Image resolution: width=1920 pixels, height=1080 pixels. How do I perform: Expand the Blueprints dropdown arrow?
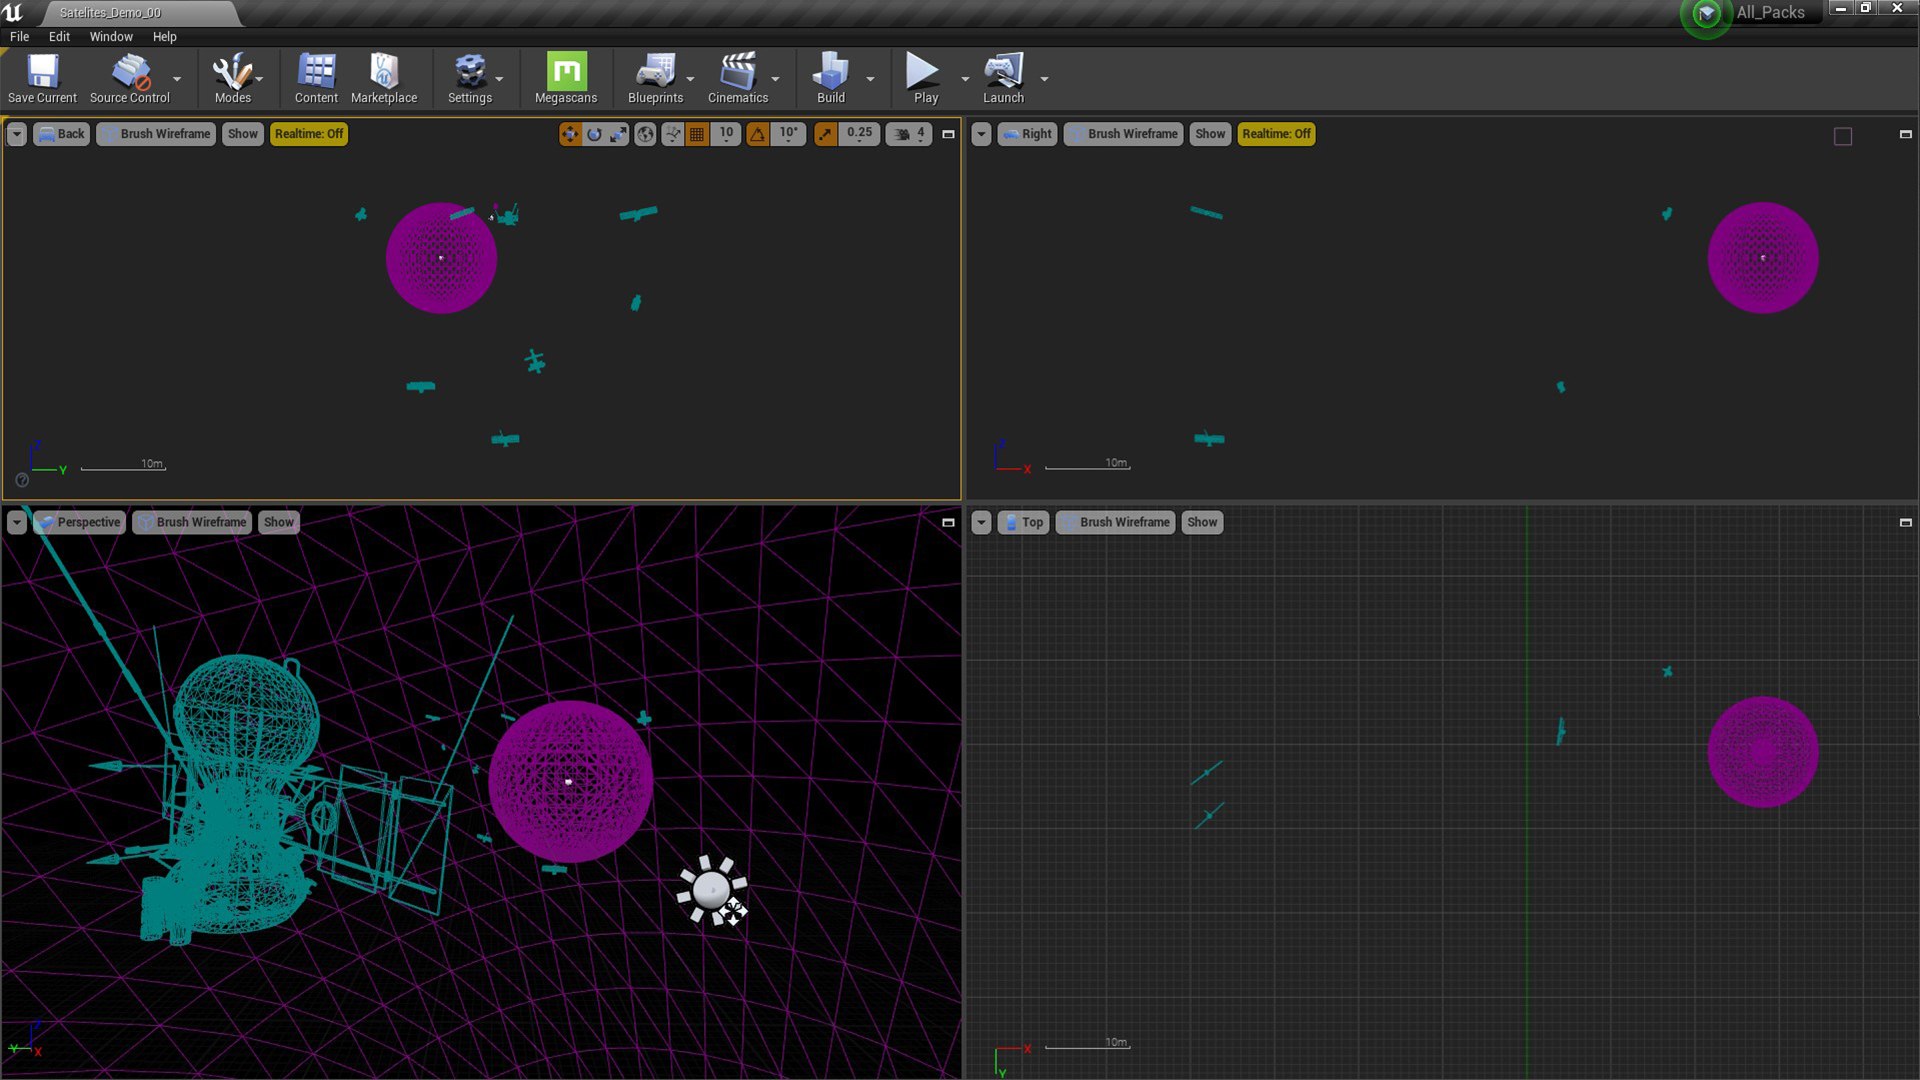click(690, 79)
